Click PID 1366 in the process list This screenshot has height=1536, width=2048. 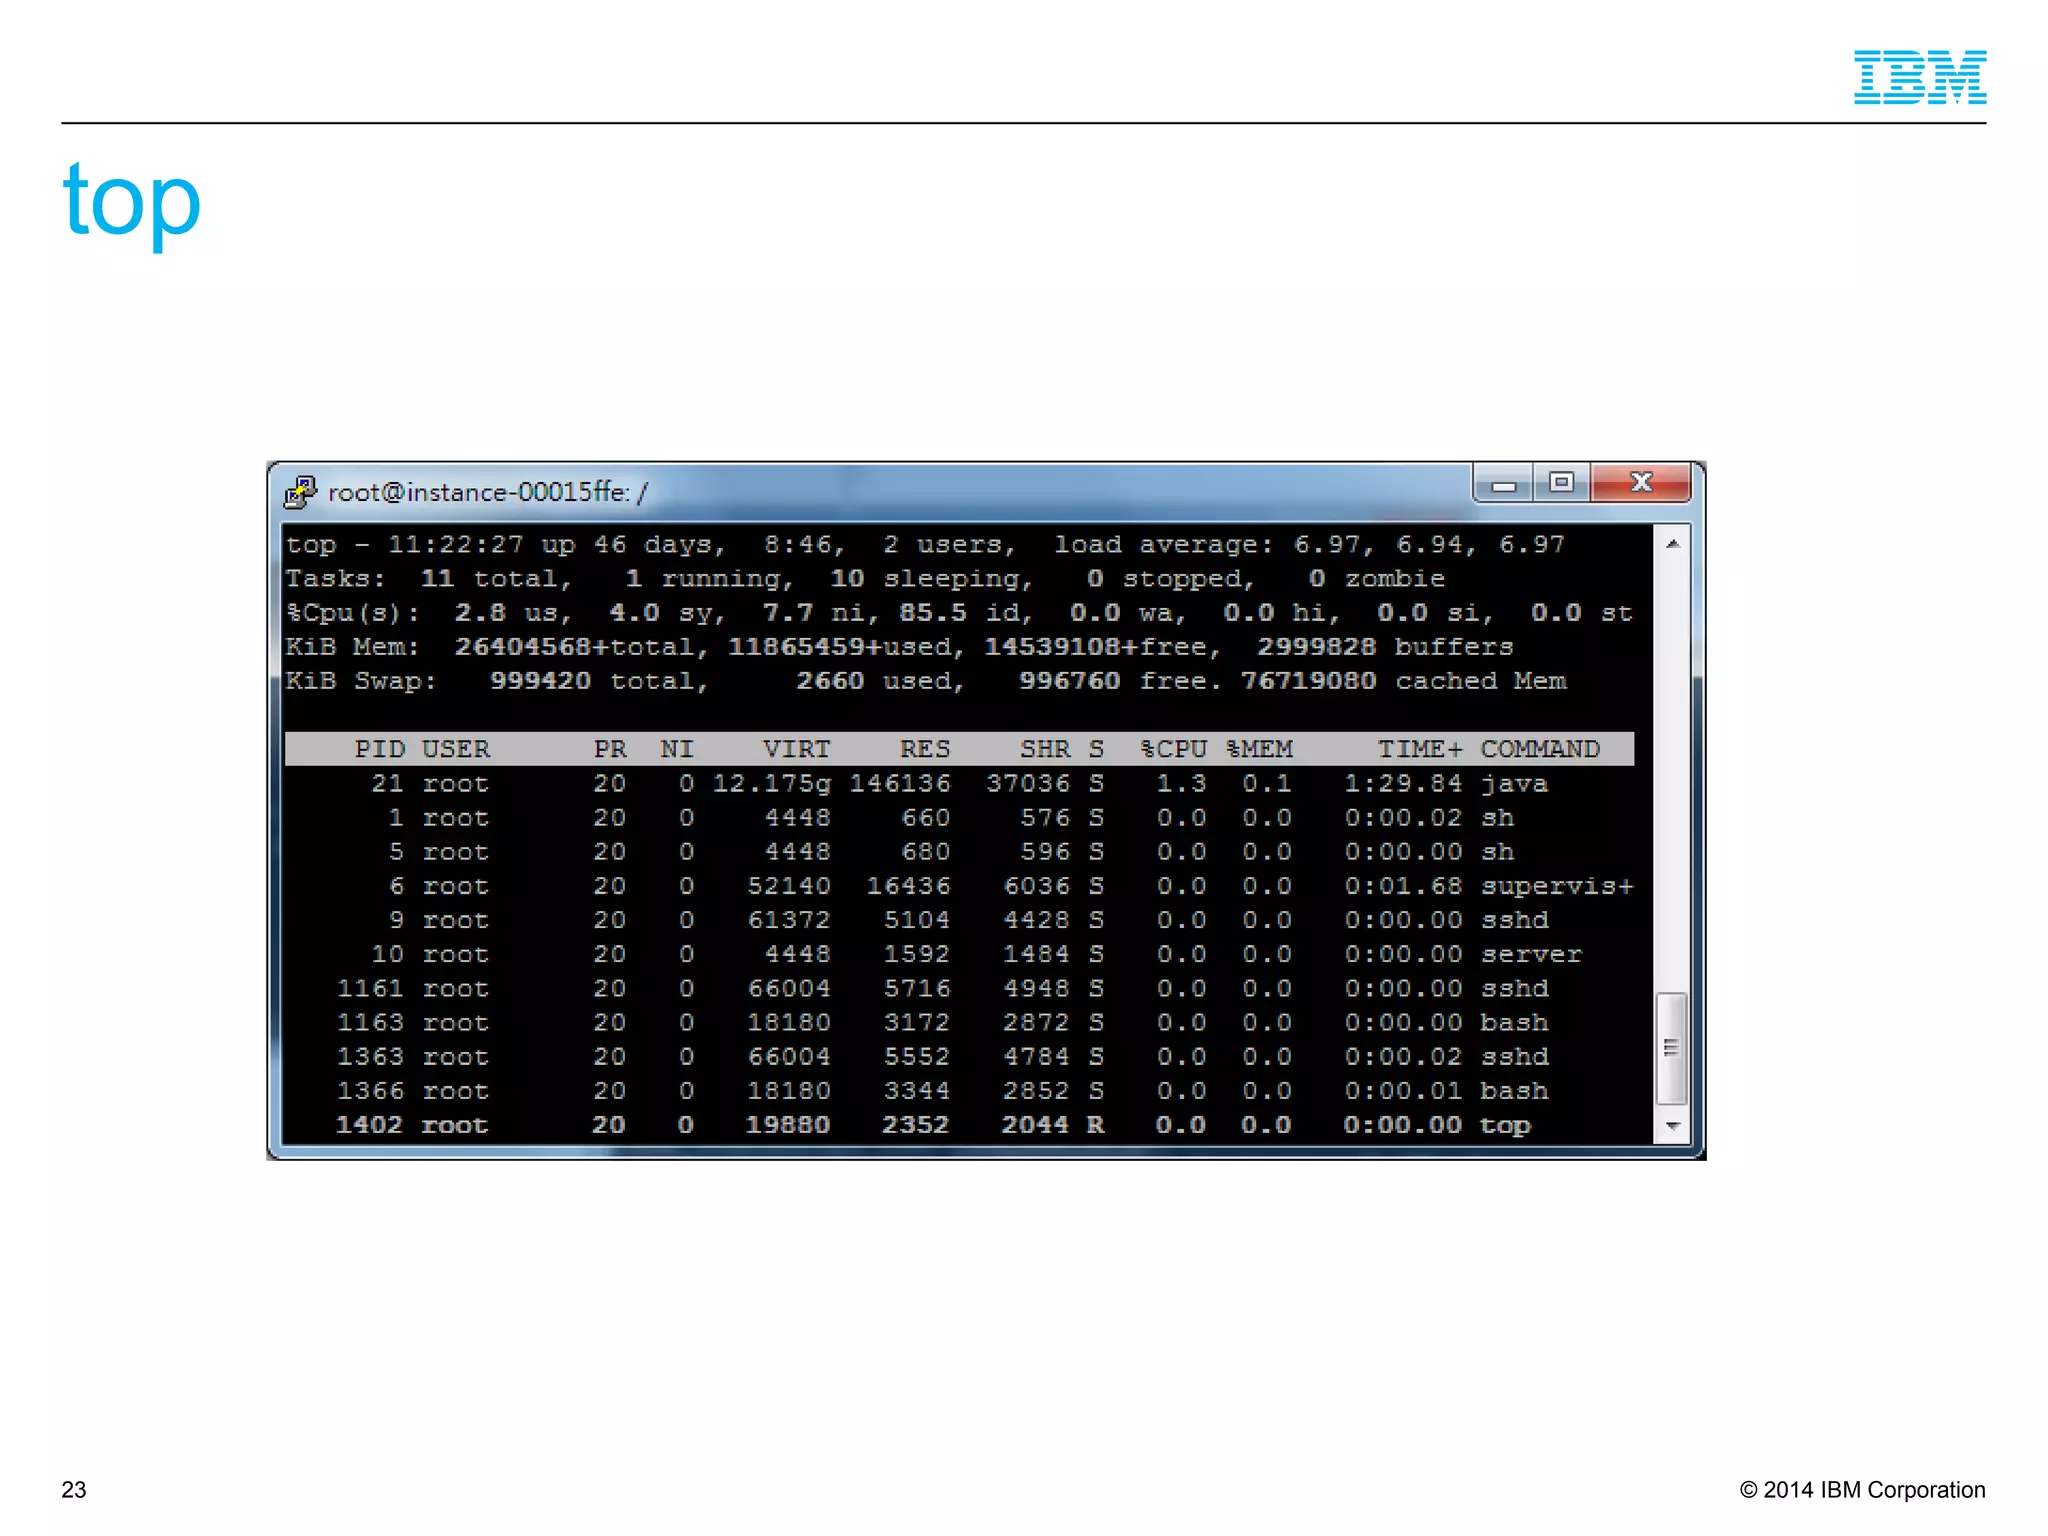point(370,1090)
